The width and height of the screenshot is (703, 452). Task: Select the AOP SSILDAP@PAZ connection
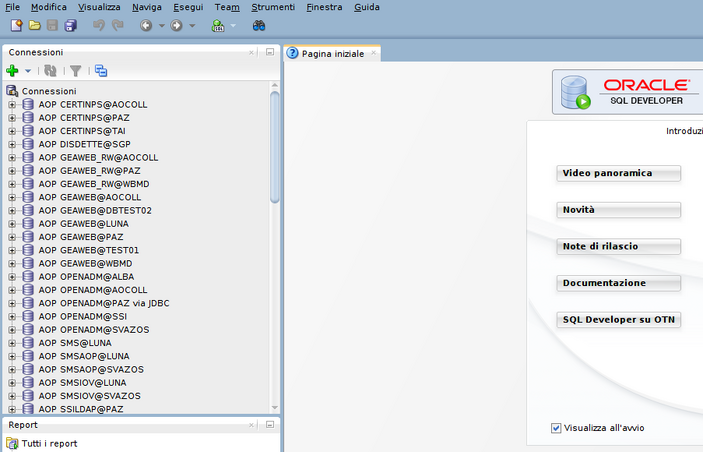(x=81, y=409)
